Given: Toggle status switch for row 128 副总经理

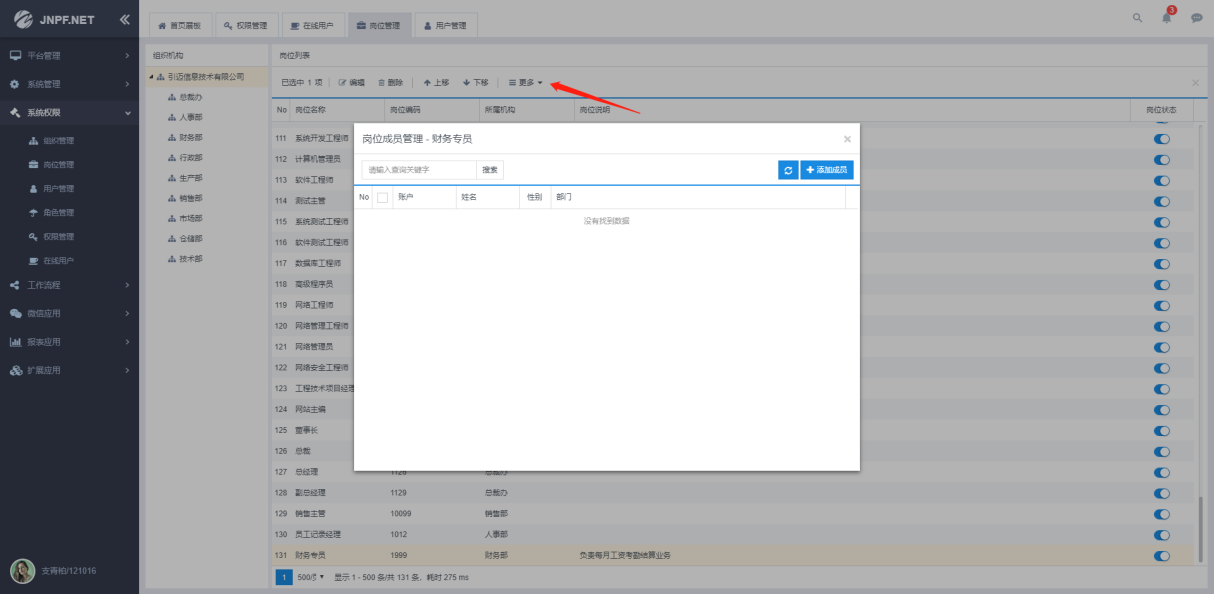Looking at the screenshot, I should click(x=1162, y=493).
